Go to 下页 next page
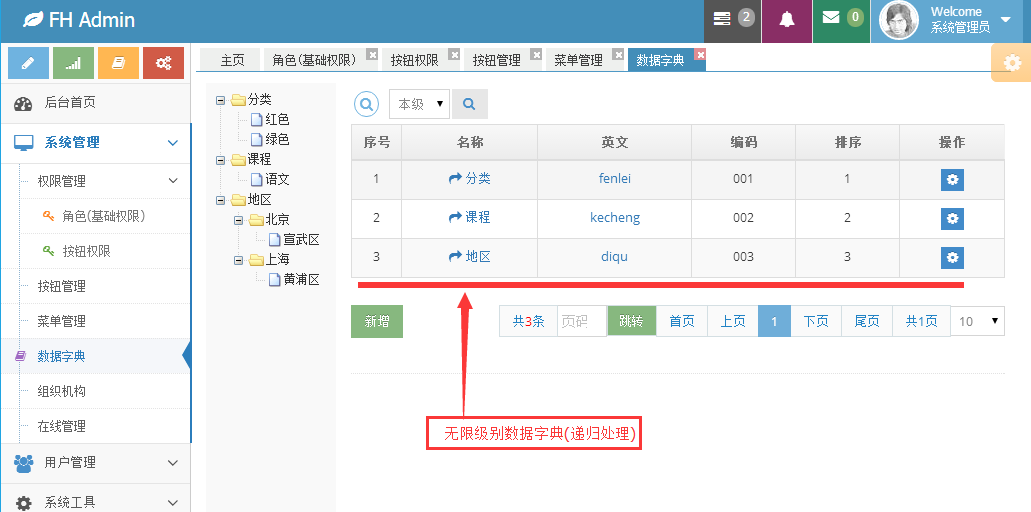 tap(816, 321)
